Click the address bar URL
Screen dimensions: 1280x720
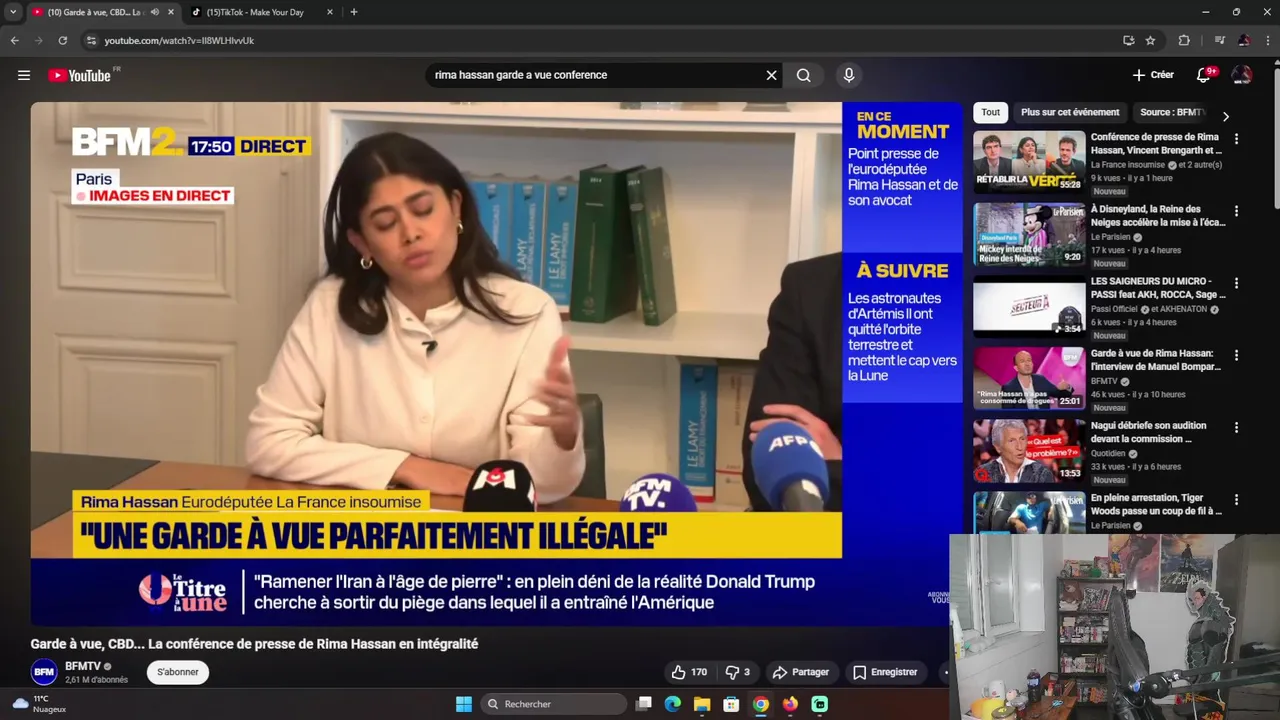[x=179, y=41]
